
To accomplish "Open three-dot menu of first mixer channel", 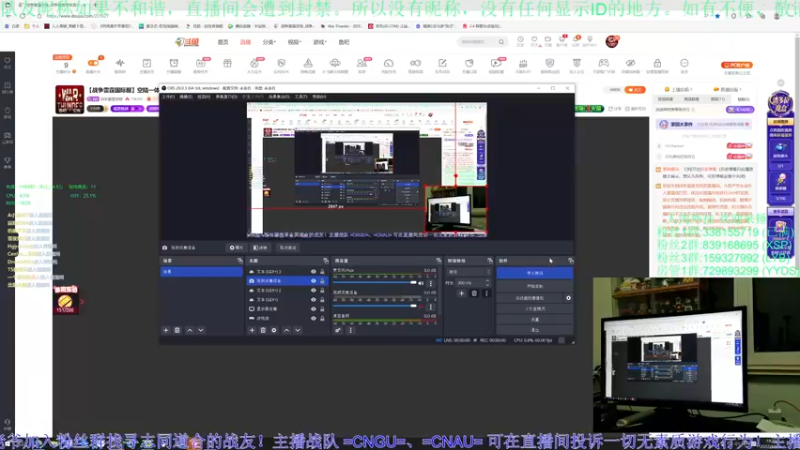I will tap(431, 283).
